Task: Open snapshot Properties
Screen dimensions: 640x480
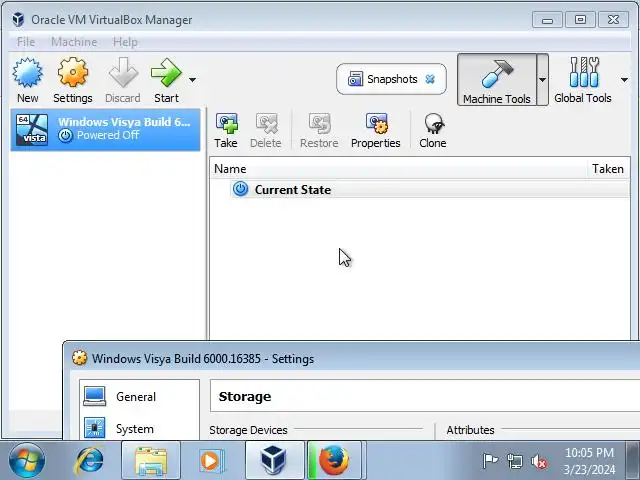Action: [376, 131]
